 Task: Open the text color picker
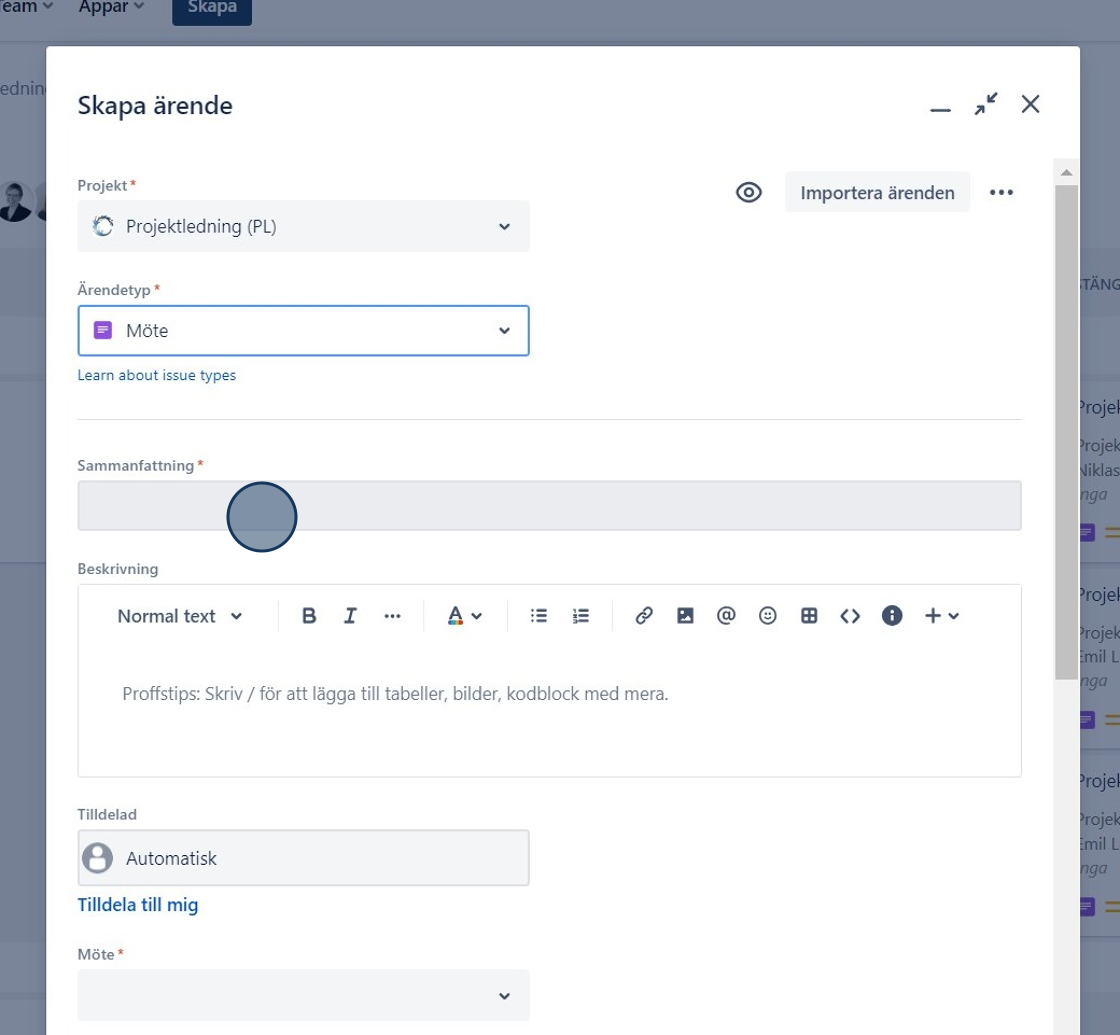tap(464, 616)
